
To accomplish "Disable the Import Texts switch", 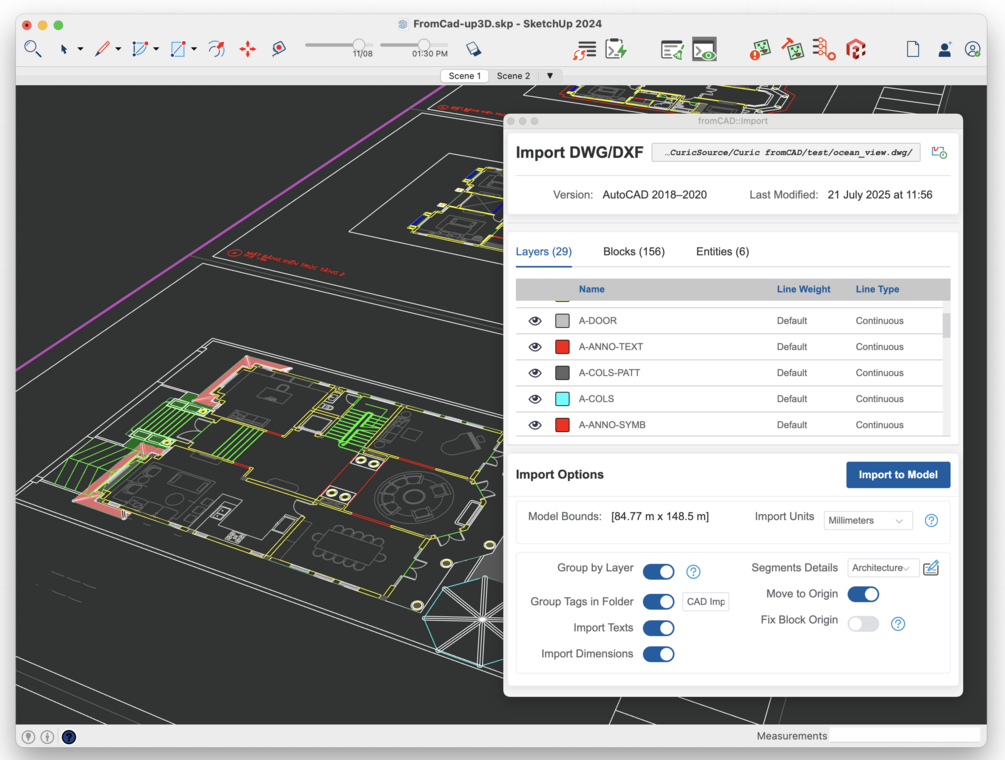I will click(x=658, y=628).
